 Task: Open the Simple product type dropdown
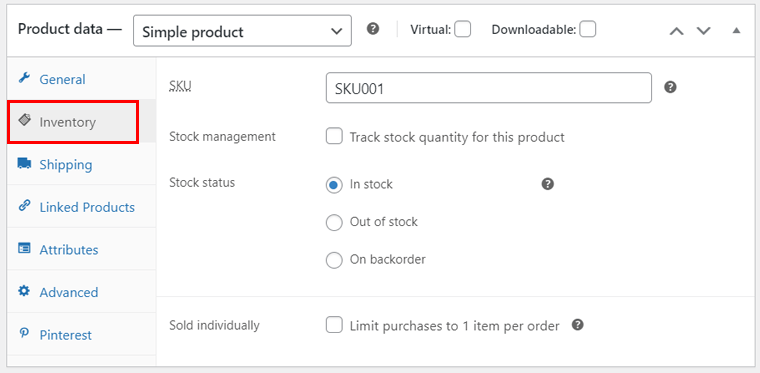pyautogui.click(x=242, y=31)
